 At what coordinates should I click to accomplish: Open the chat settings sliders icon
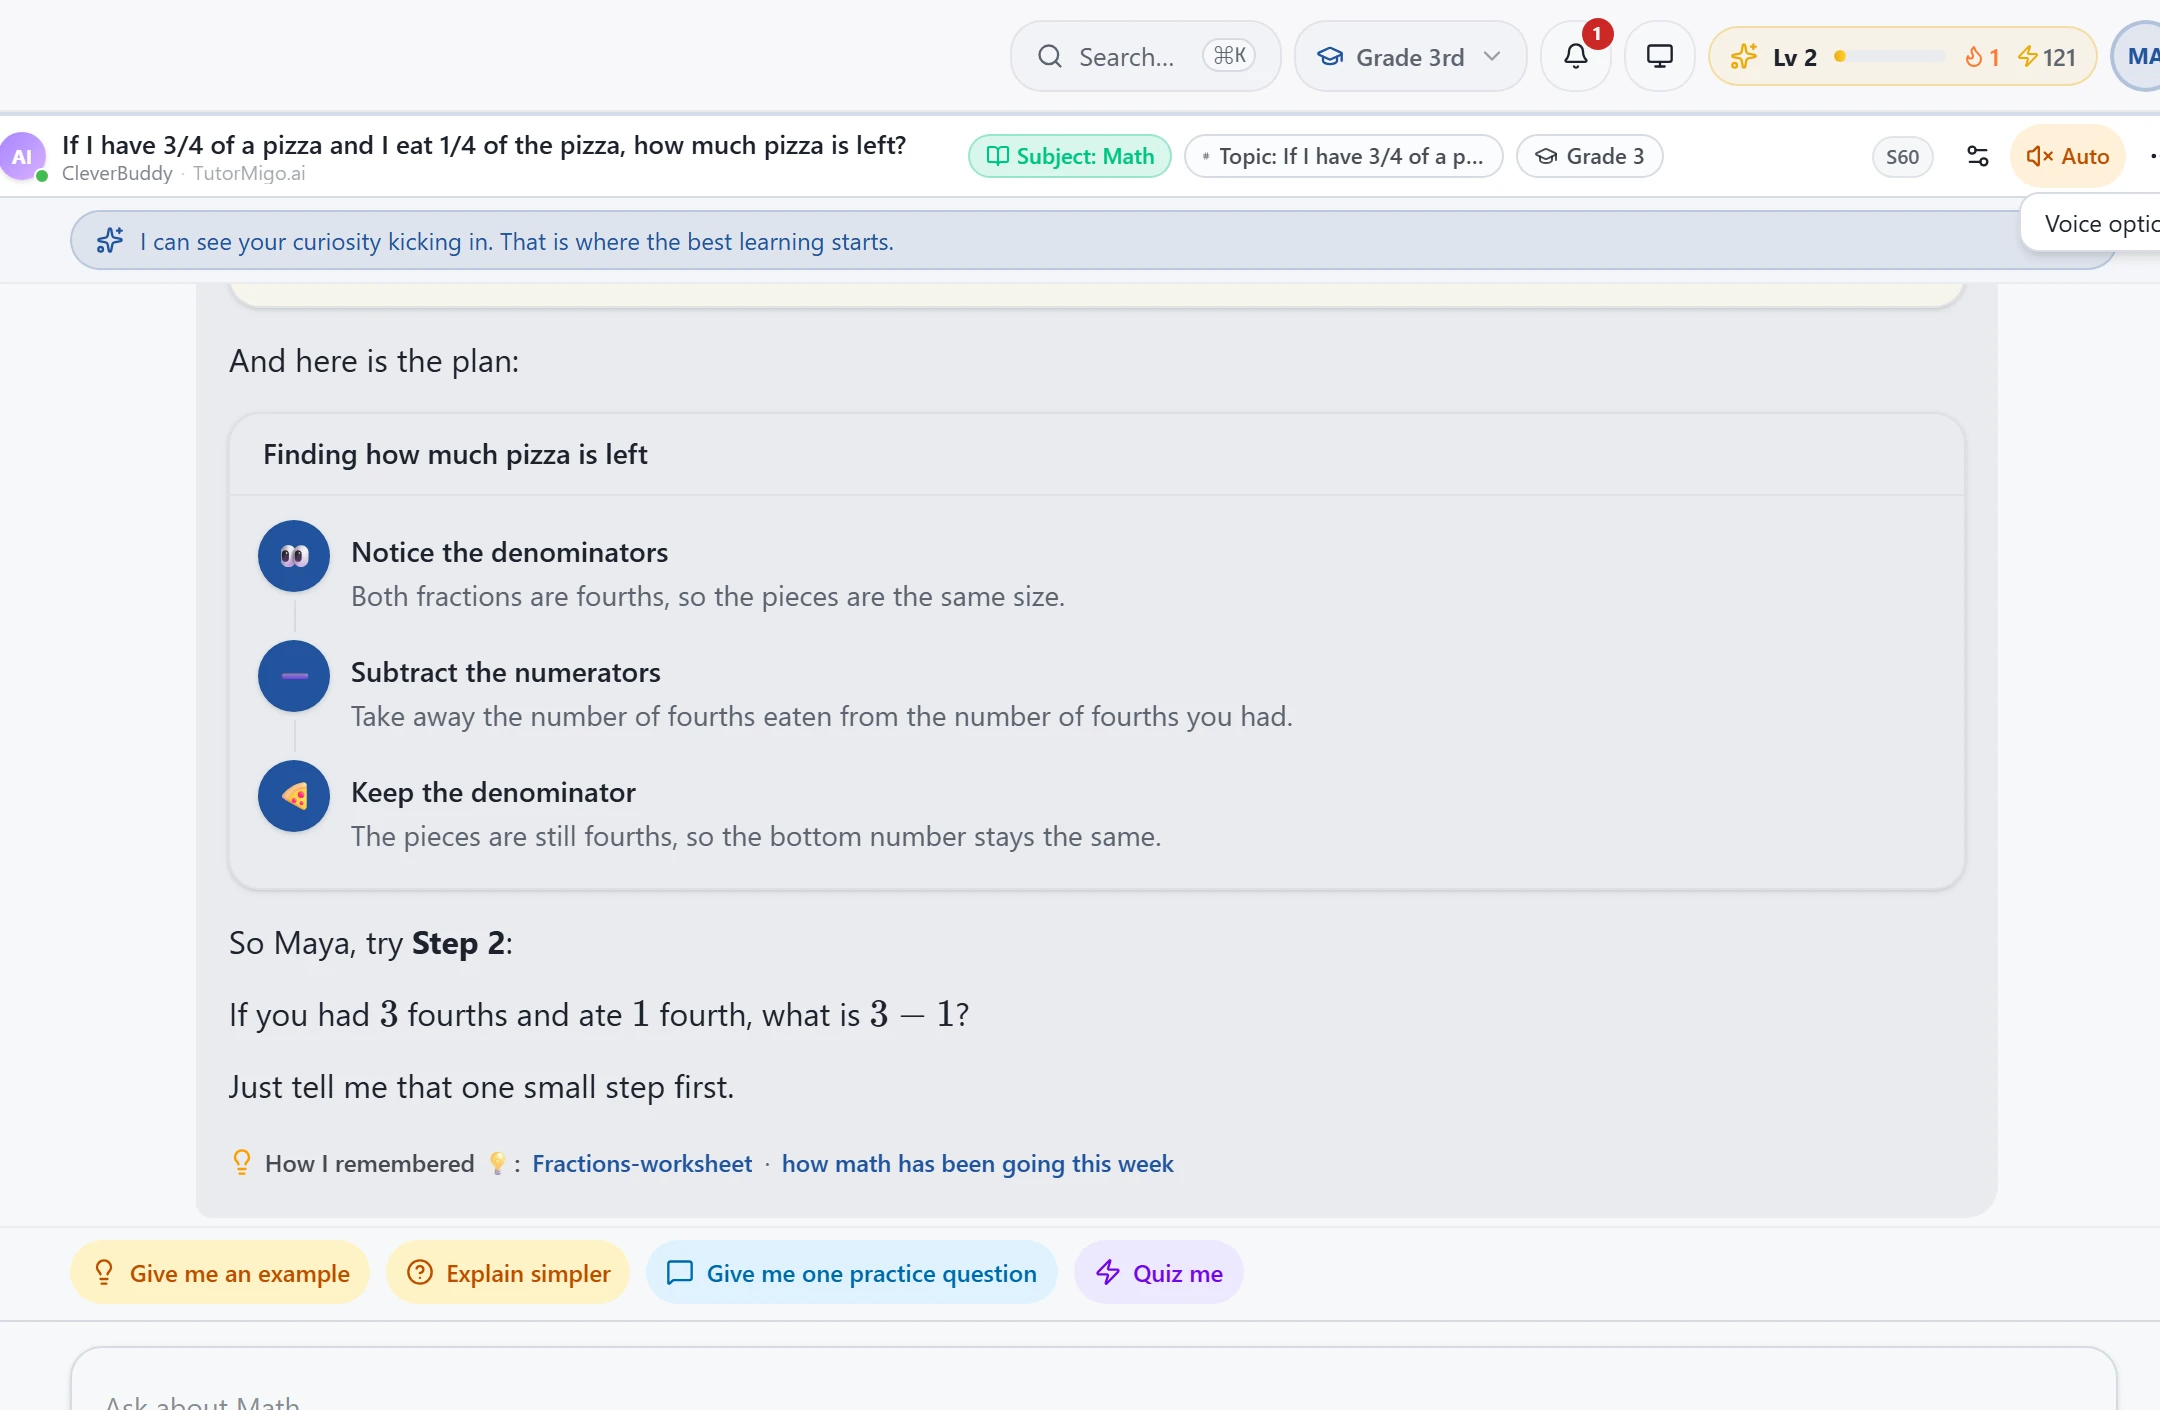point(1977,157)
